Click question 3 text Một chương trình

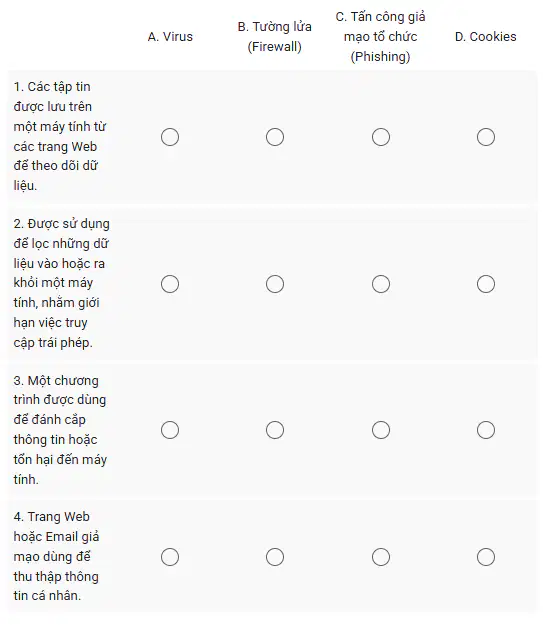coord(60,430)
